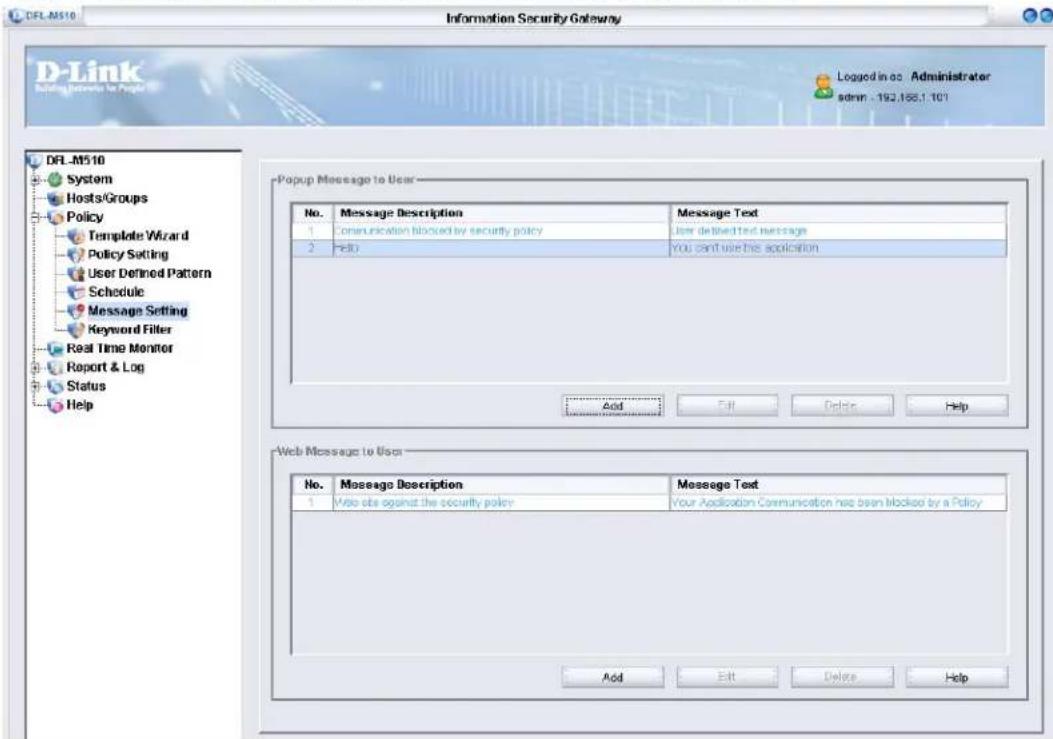Click Edit in Popup Message section

pyautogui.click(x=727, y=406)
